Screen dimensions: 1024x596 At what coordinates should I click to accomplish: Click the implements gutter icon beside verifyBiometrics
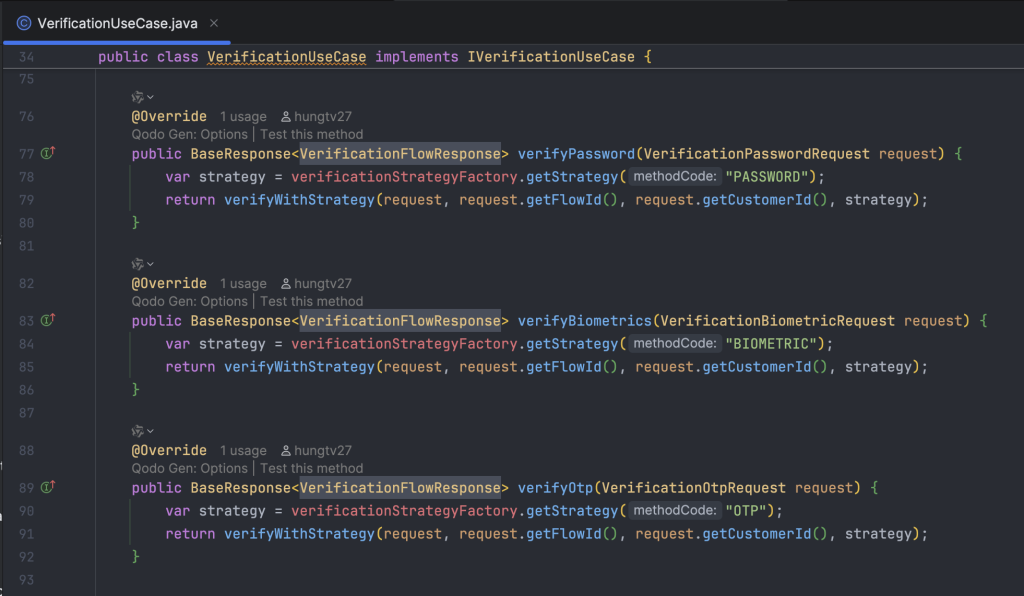[x=48, y=321]
